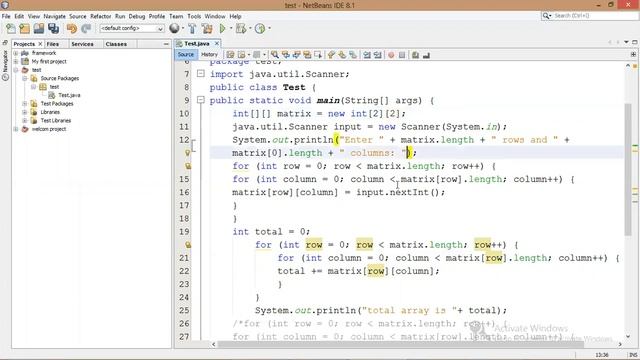Switch to the Classes tab

point(116,44)
